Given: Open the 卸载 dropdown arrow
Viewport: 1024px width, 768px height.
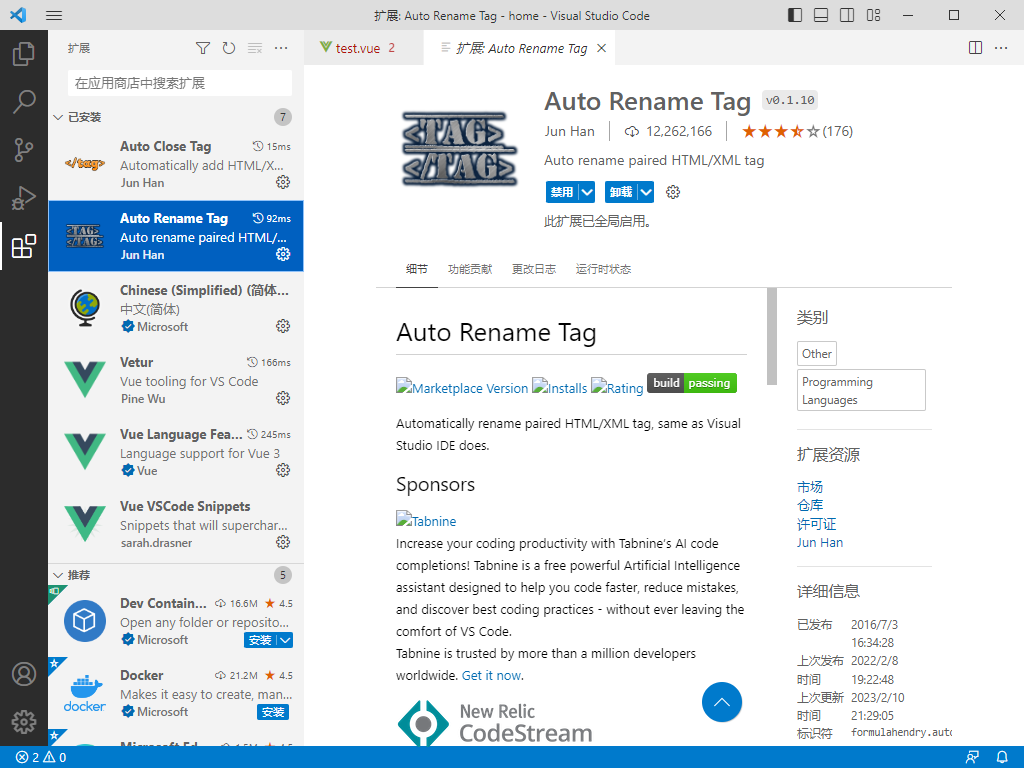Looking at the screenshot, I should 646,192.
